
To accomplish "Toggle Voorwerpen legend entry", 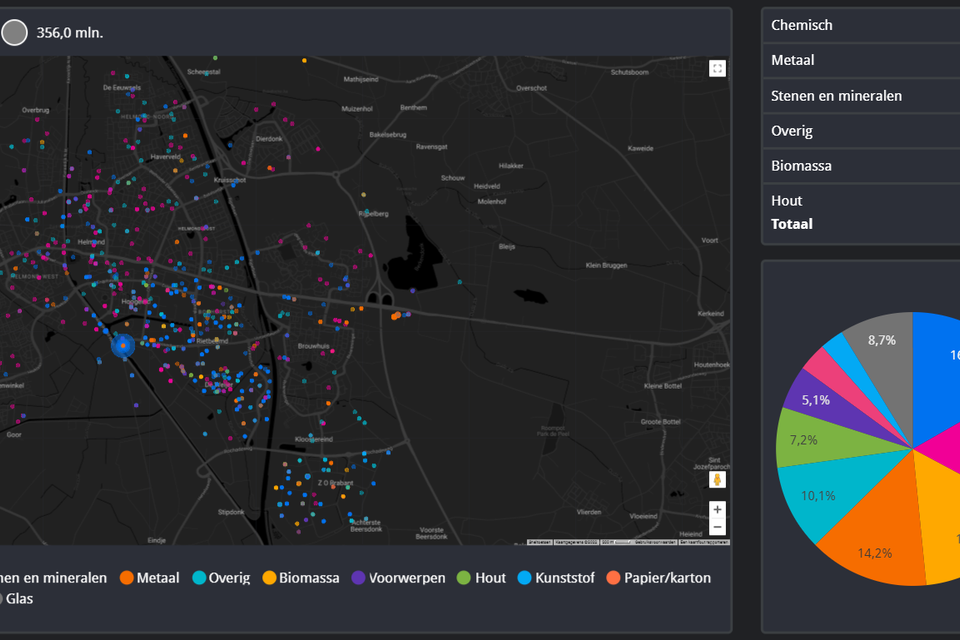I will [x=399, y=578].
